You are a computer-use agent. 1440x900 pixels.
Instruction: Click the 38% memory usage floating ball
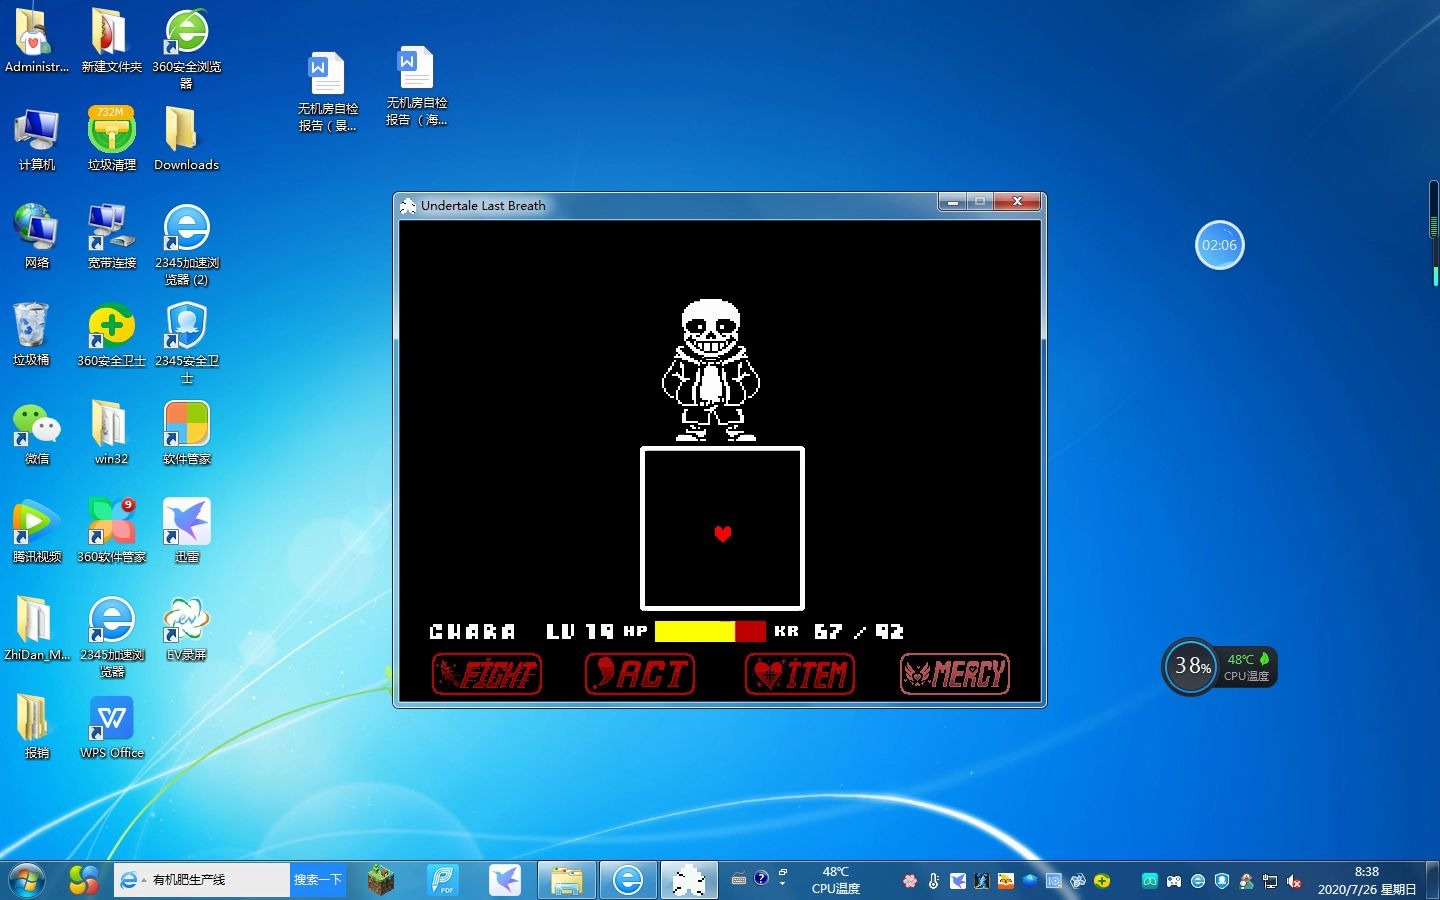[x=1191, y=666]
